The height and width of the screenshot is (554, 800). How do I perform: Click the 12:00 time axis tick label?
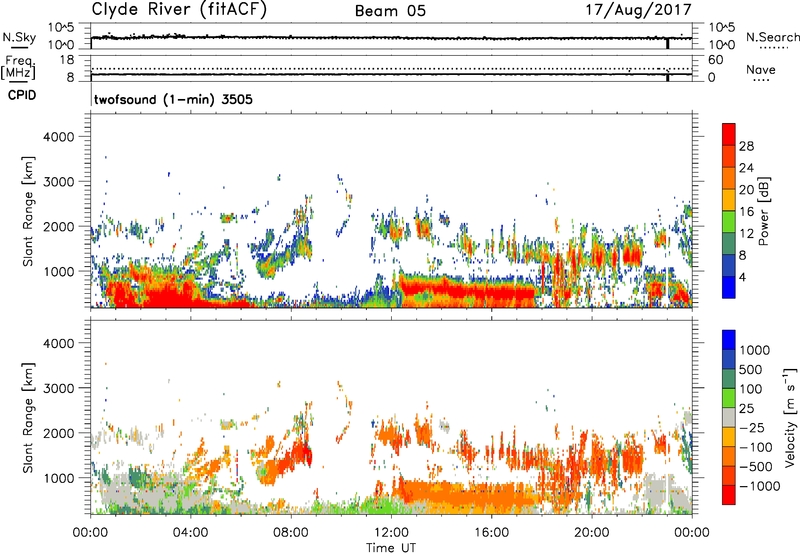pyautogui.click(x=391, y=533)
